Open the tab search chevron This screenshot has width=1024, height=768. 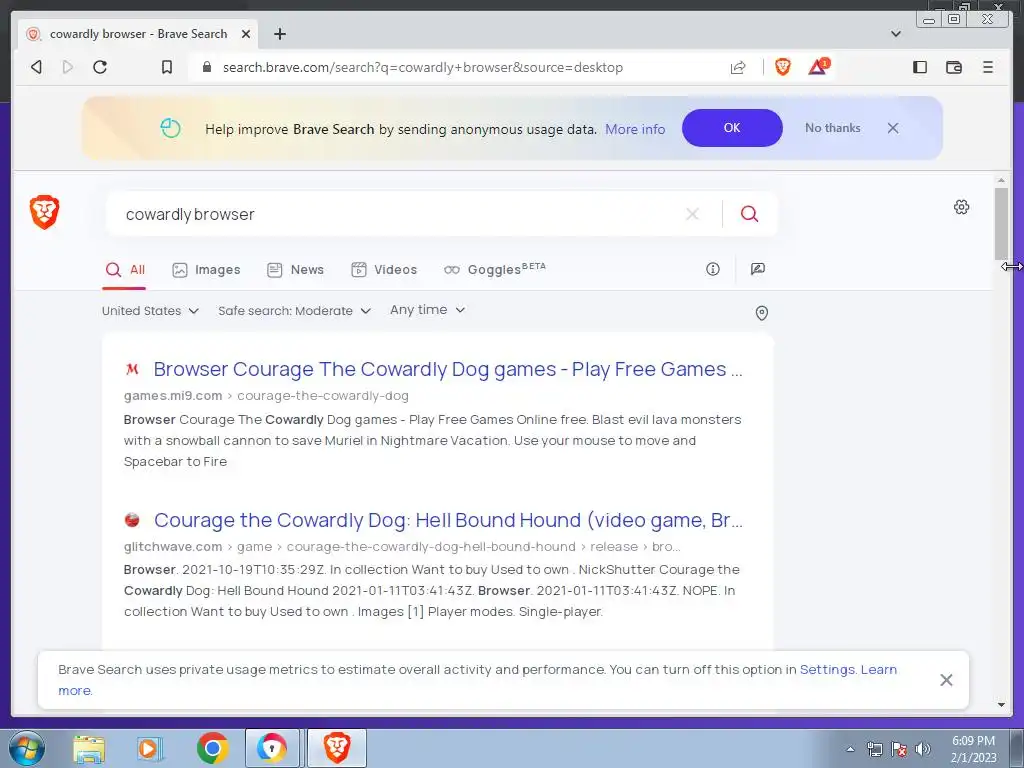[896, 34]
